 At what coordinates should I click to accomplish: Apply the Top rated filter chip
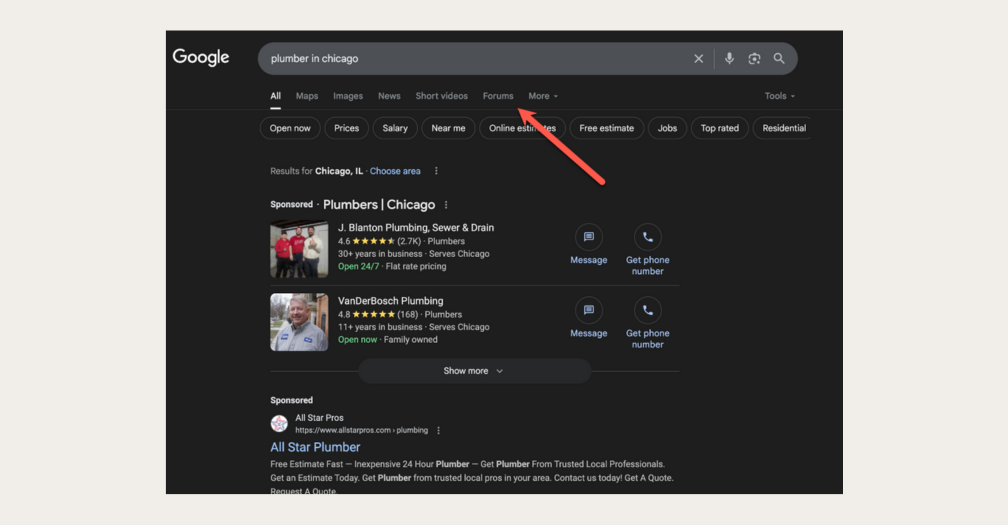[719, 128]
